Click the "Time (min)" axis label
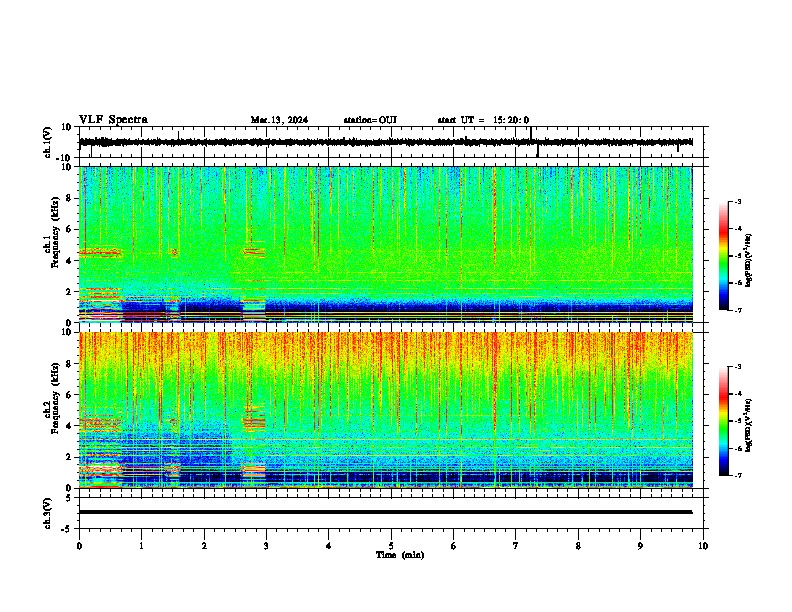This screenshot has height=612, width=792. pyautogui.click(x=400, y=555)
